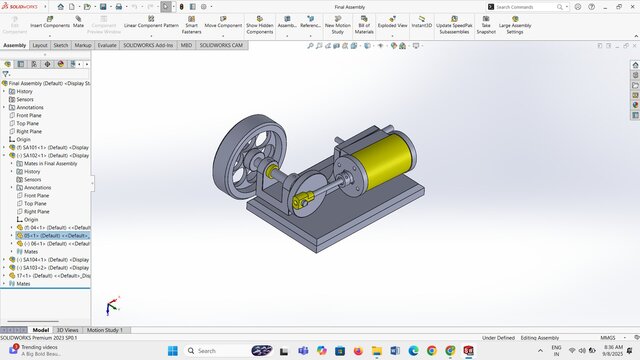Save the assembly with the Save icon
Image resolution: width=640 pixels, height=360 pixels.
click(103, 7)
